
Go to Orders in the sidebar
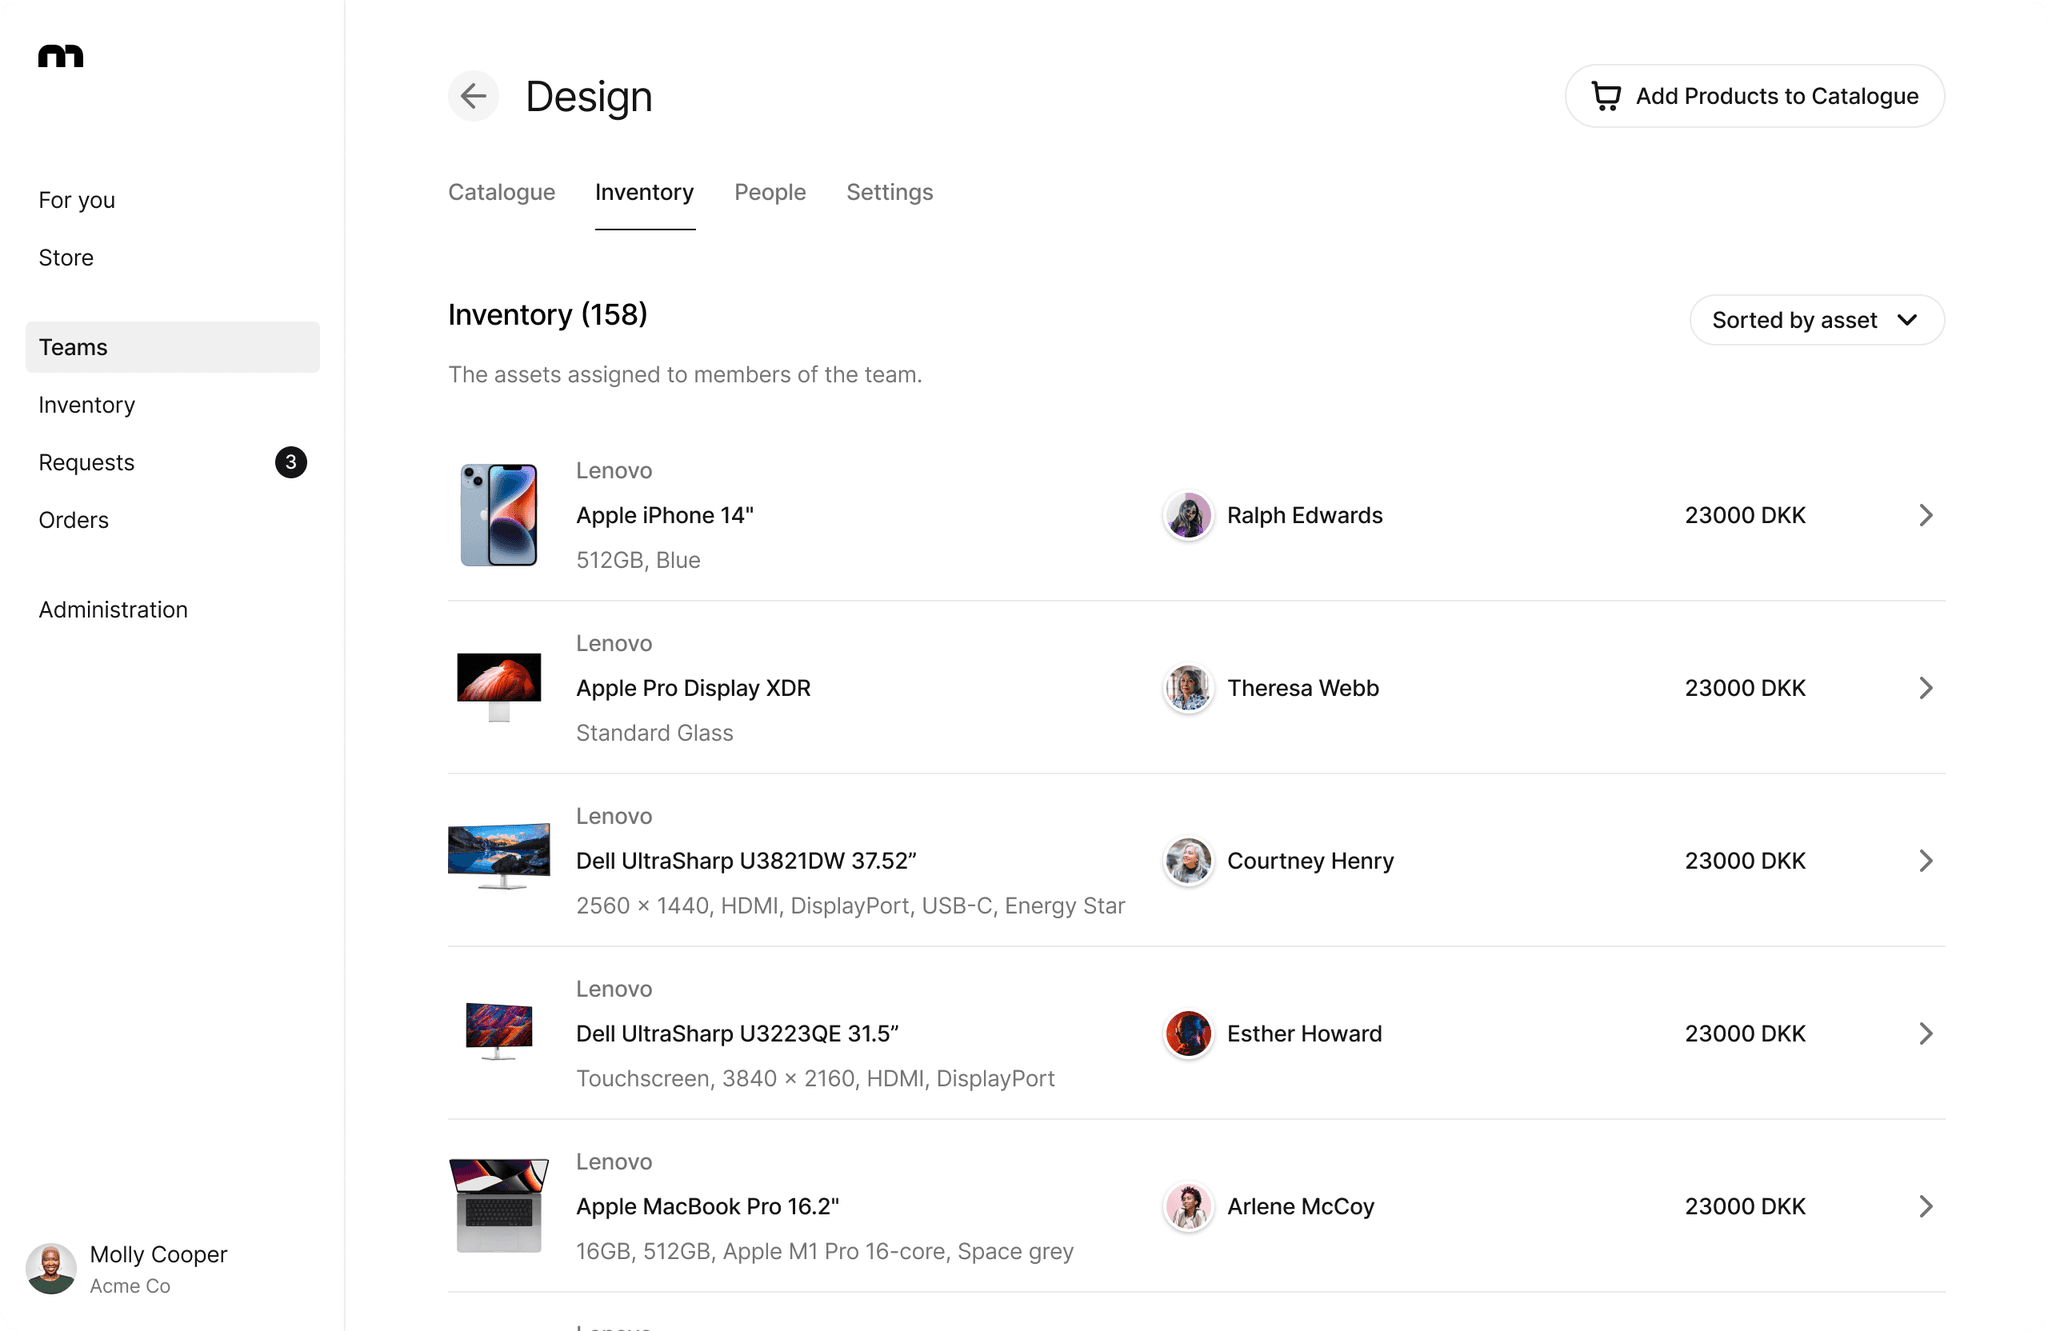(x=74, y=520)
